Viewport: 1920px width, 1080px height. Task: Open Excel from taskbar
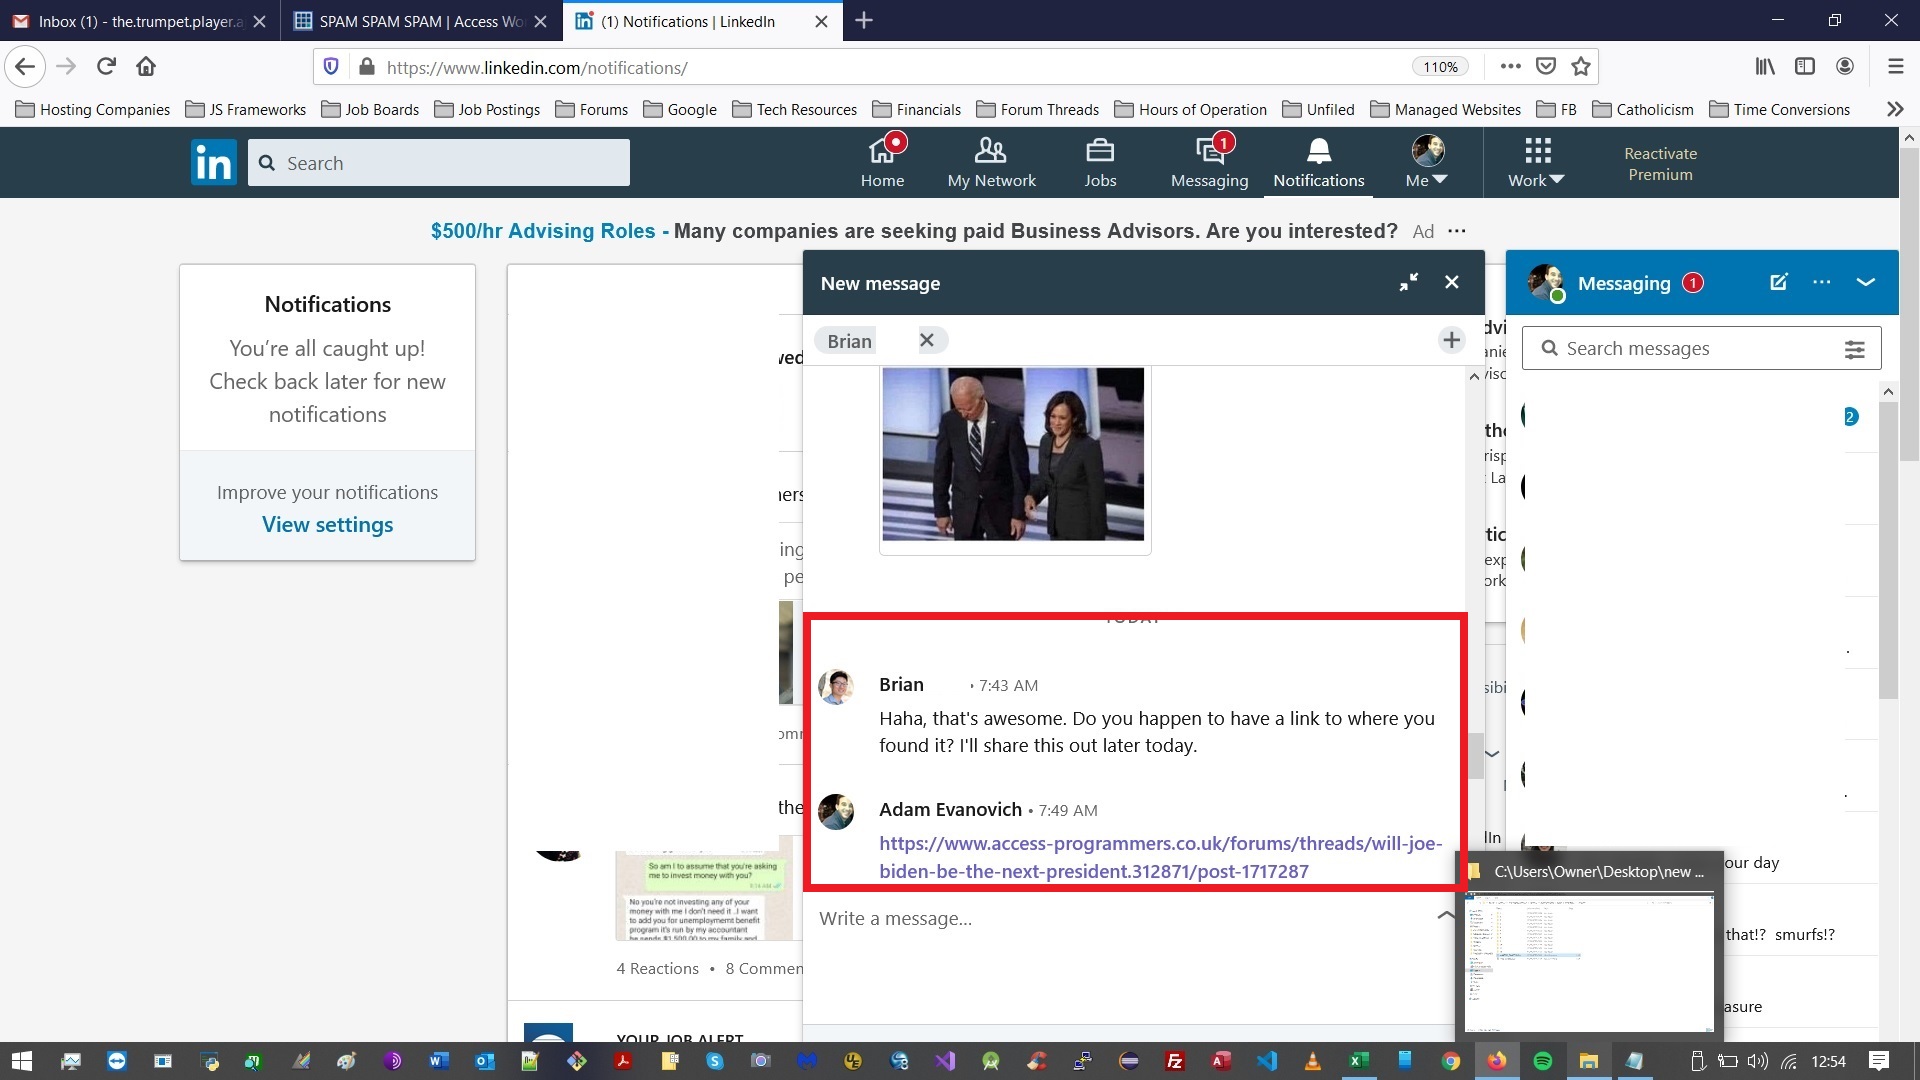click(x=1358, y=1061)
